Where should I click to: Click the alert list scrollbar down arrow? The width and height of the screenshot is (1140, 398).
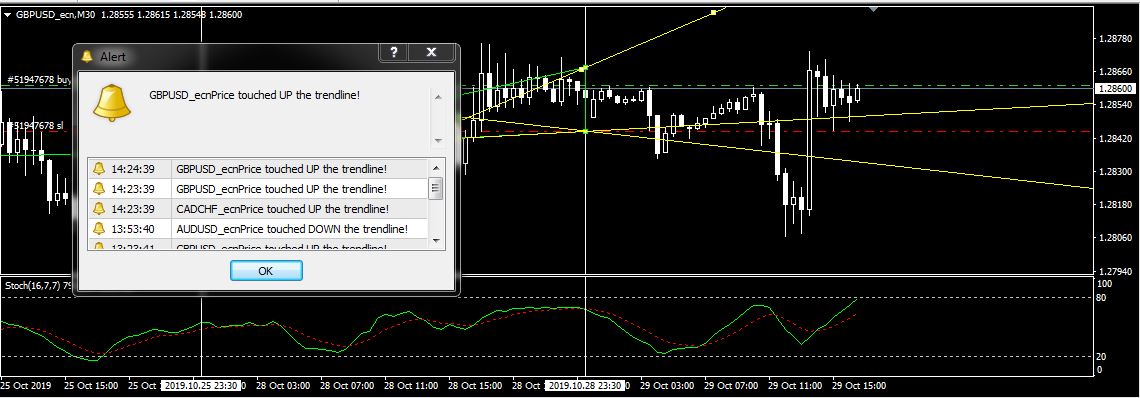tap(436, 241)
